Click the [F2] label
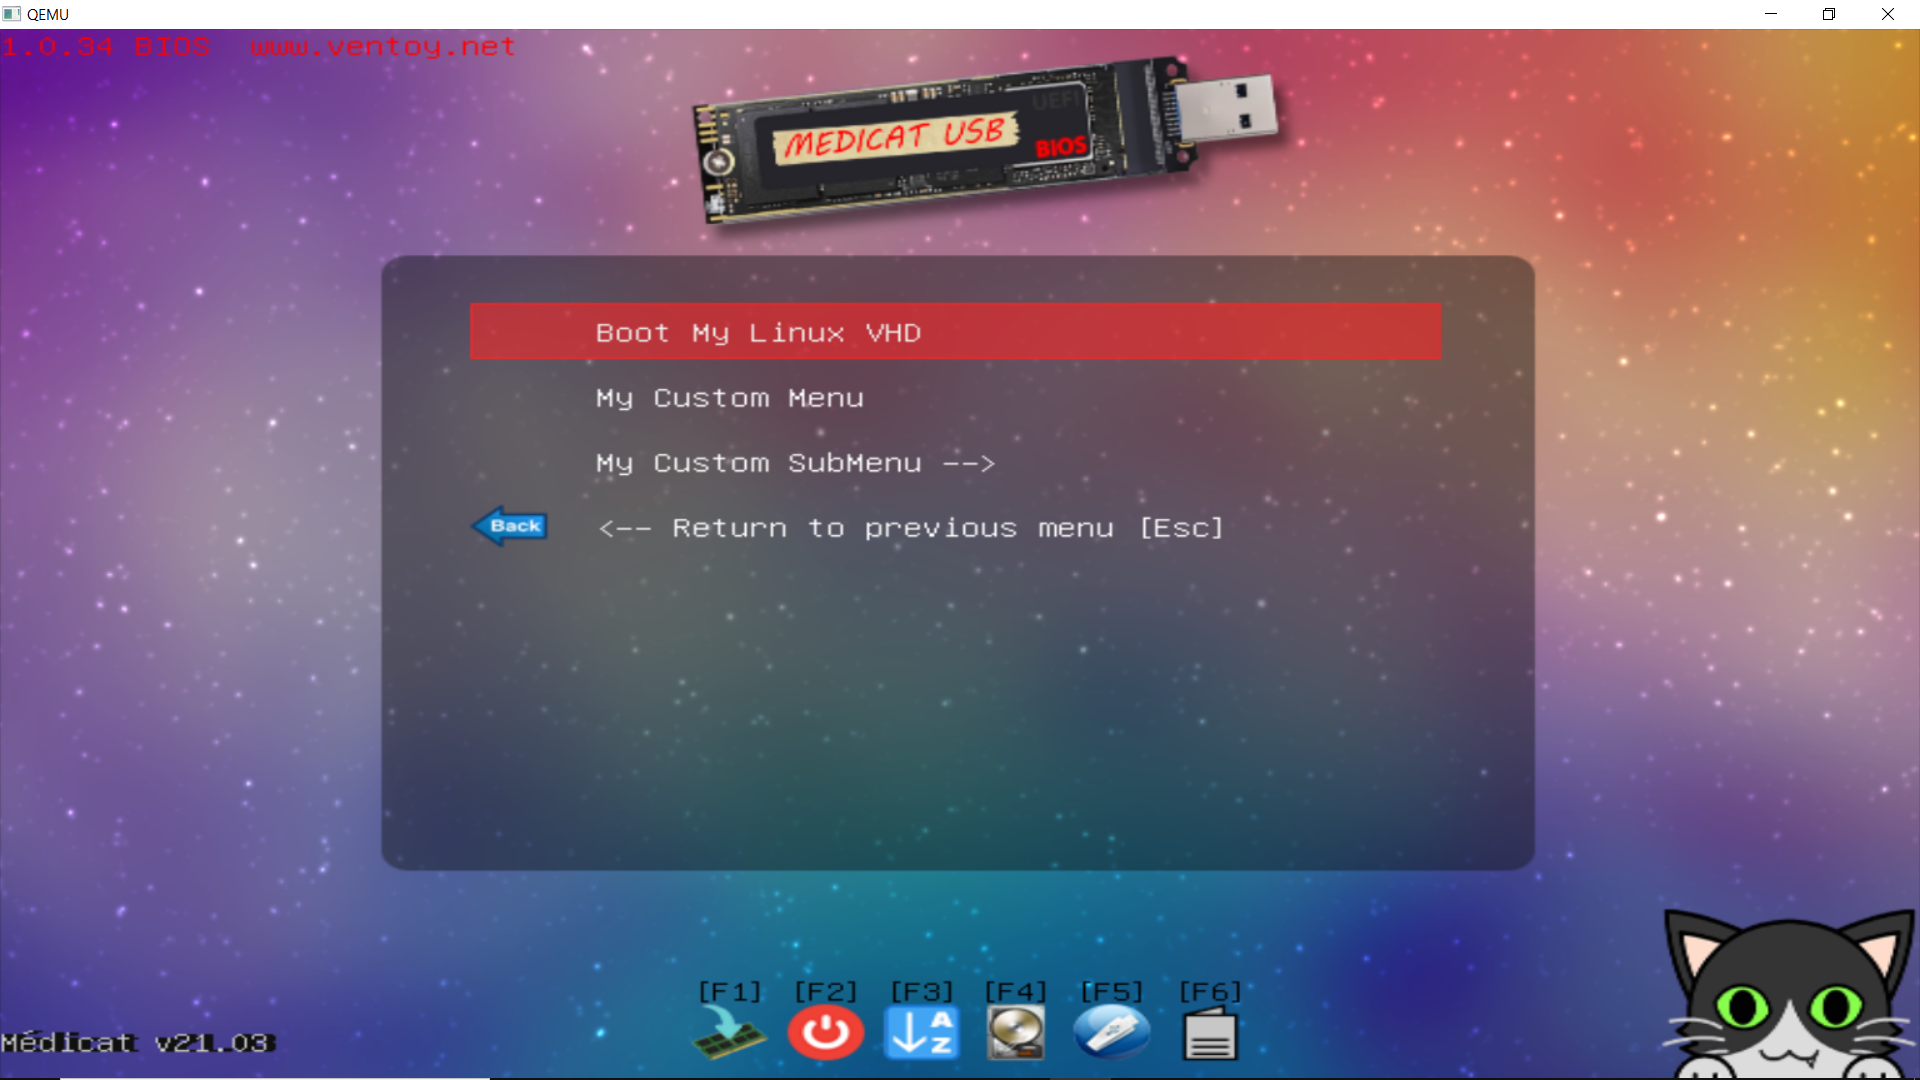Image resolution: width=1920 pixels, height=1080 pixels. point(826,991)
